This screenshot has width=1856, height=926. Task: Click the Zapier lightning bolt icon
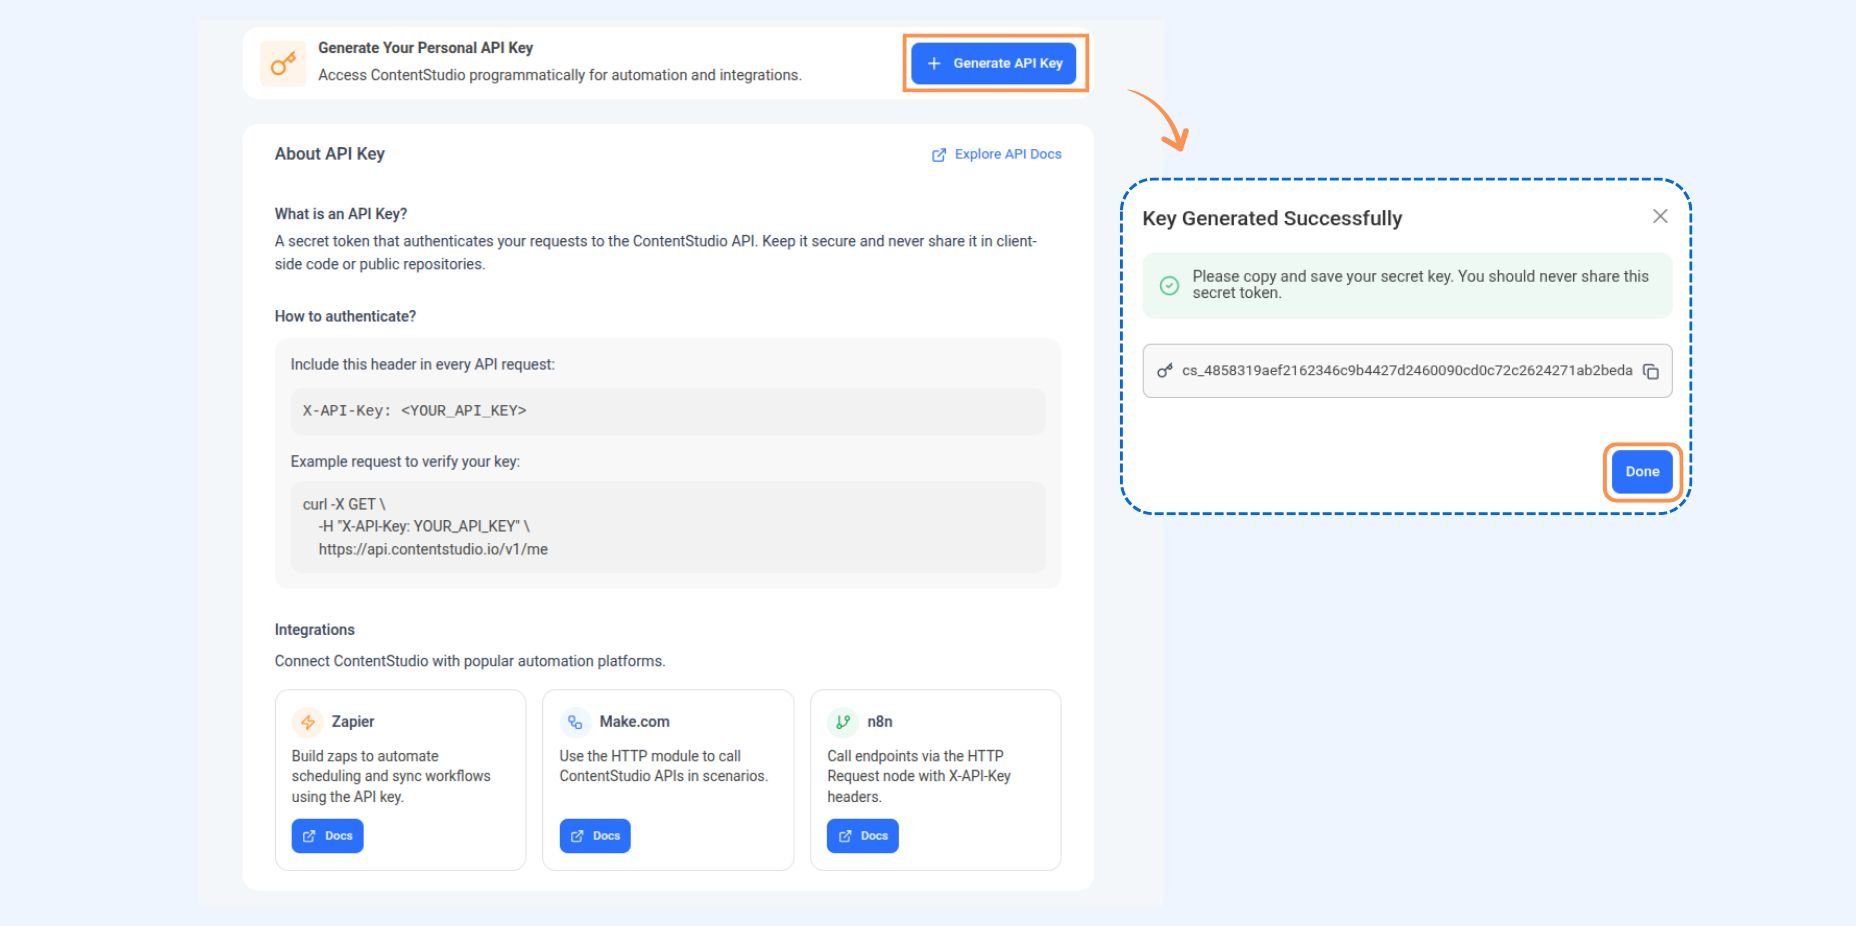(307, 722)
